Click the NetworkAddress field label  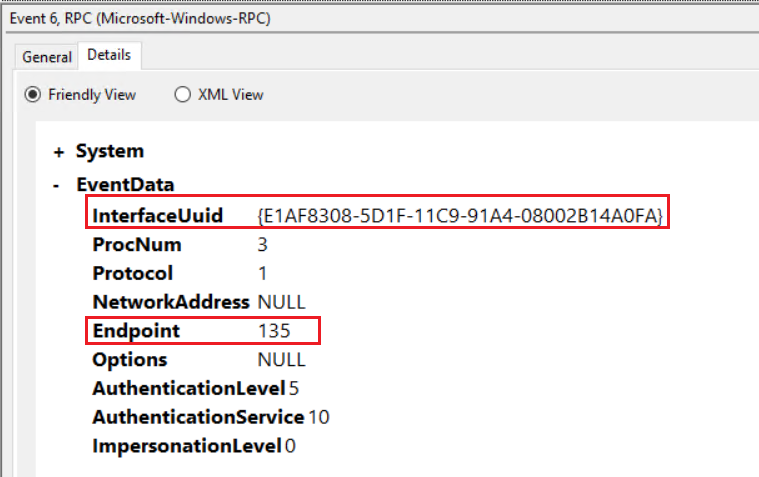[x=171, y=301]
